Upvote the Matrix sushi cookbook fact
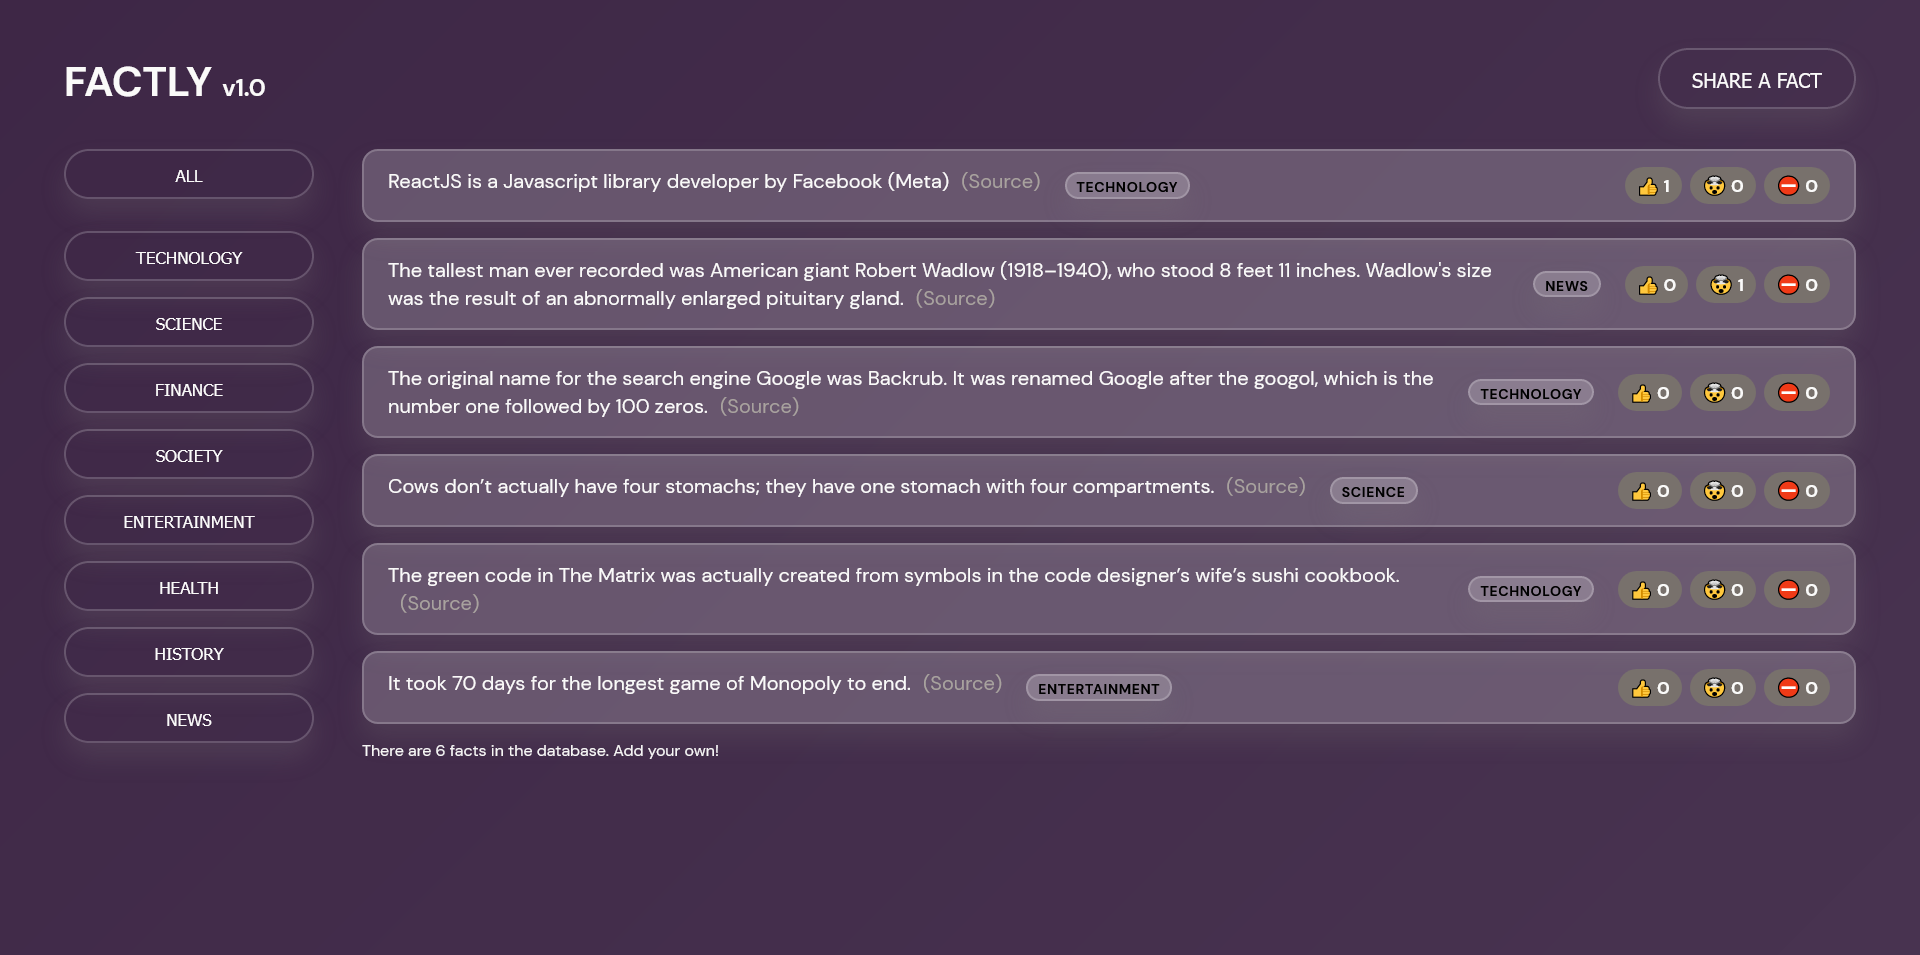This screenshot has height=955, width=1920. click(x=1649, y=589)
